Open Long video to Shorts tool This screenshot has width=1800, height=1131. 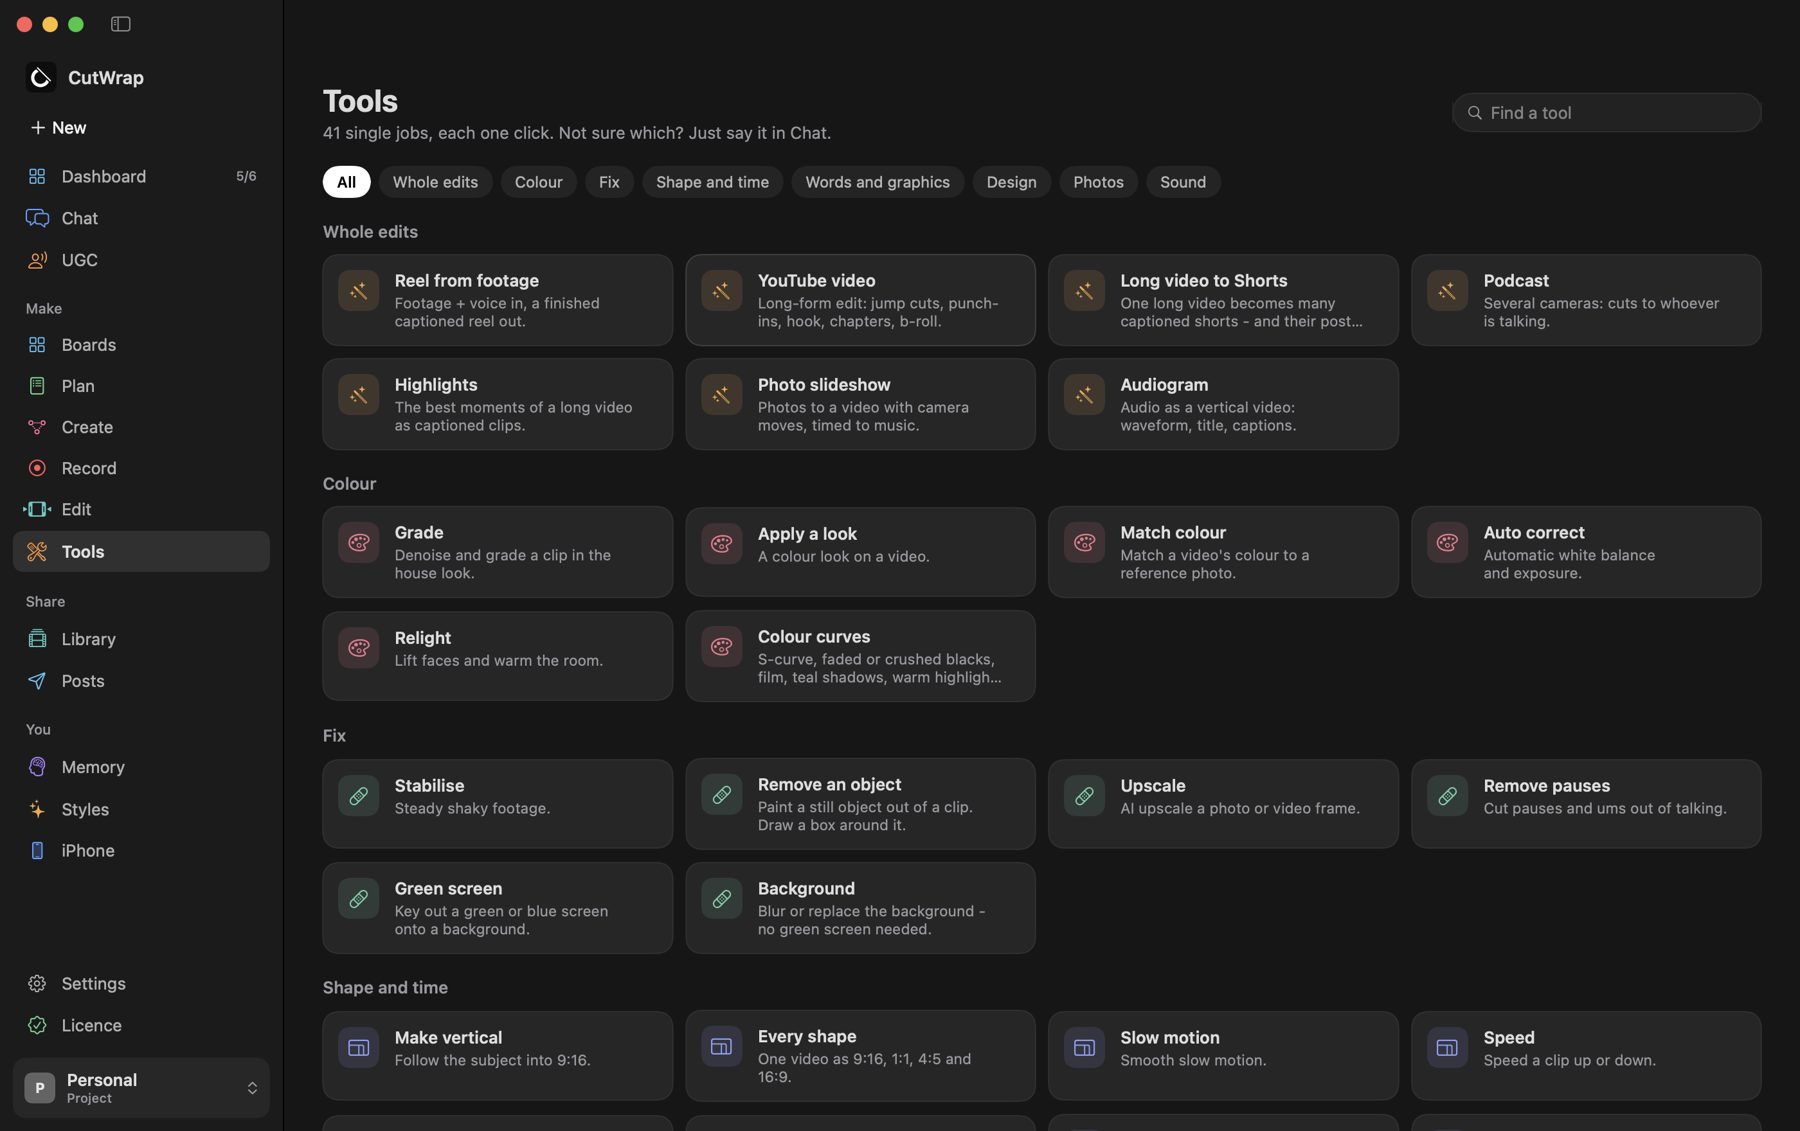pyautogui.click(x=1223, y=300)
